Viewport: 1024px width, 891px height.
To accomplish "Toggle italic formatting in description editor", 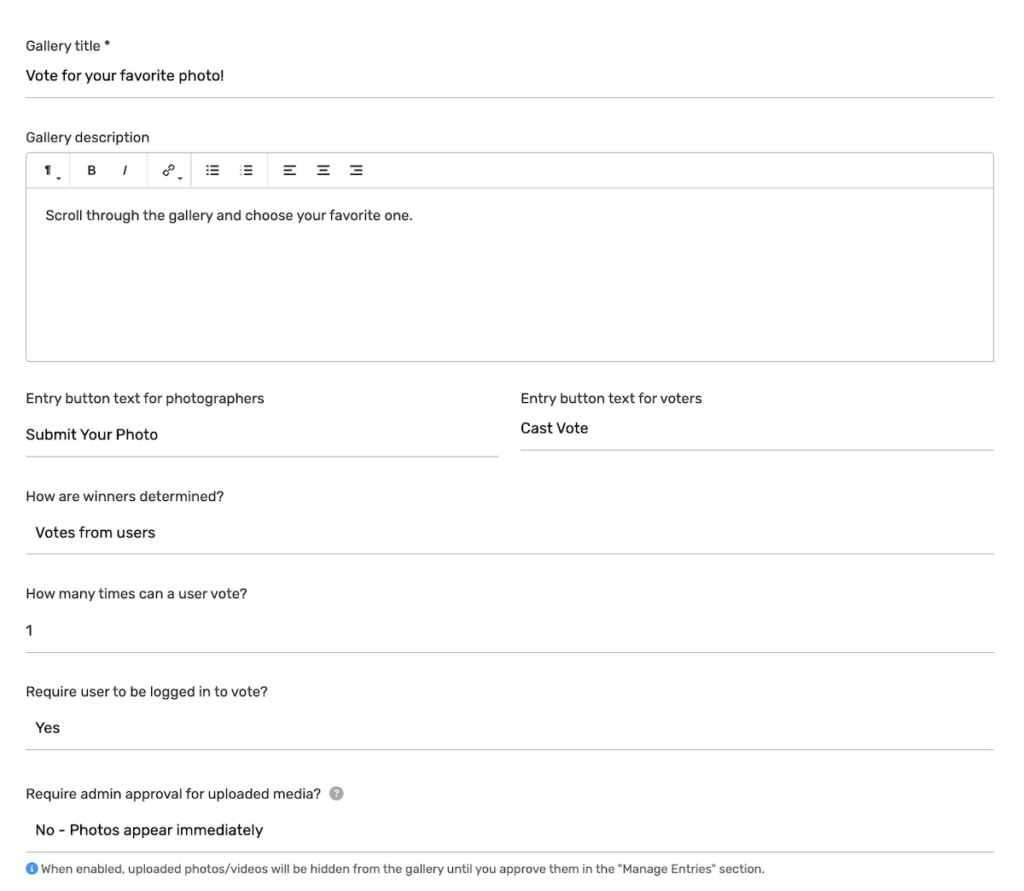I will (x=125, y=171).
